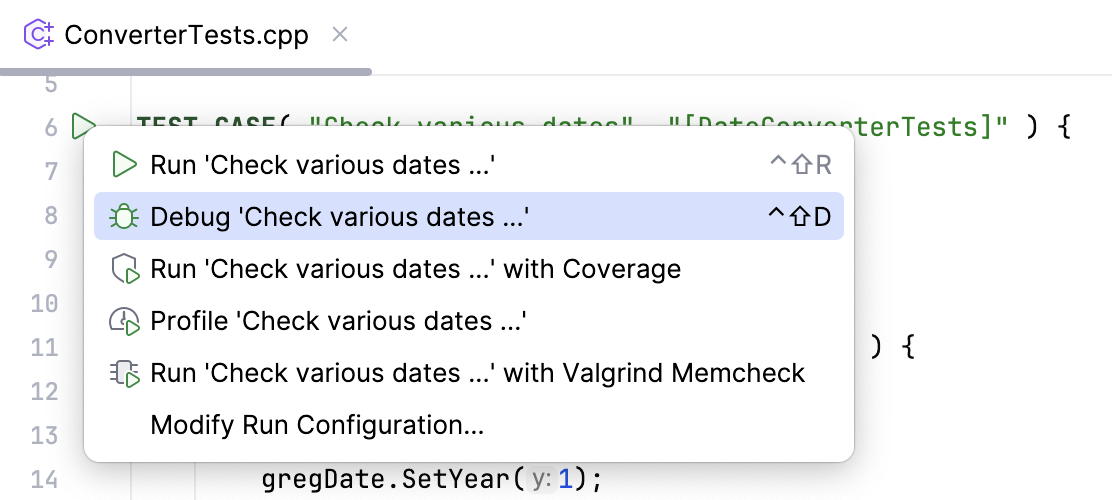The width and height of the screenshot is (1112, 500).
Task: Open Modify Run Configuration...
Action: pos(317,425)
